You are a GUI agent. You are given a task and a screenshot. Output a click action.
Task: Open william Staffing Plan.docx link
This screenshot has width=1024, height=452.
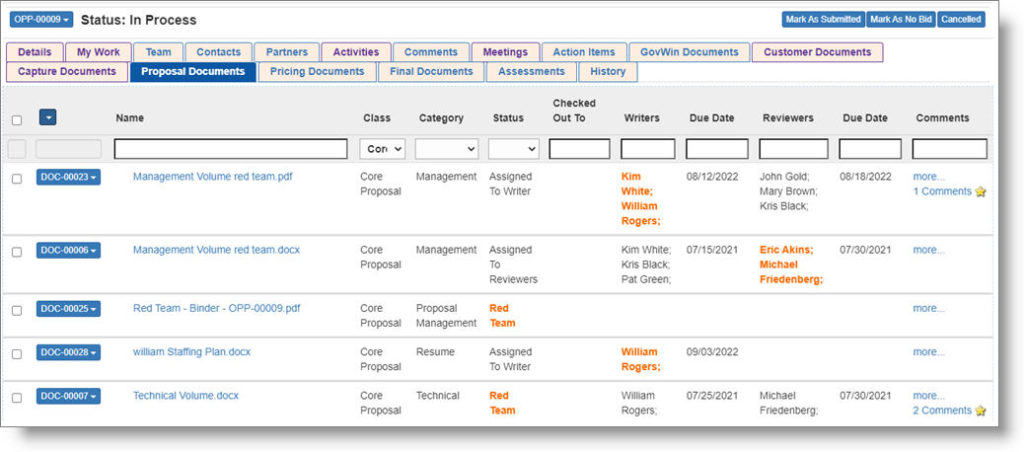point(192,352)
